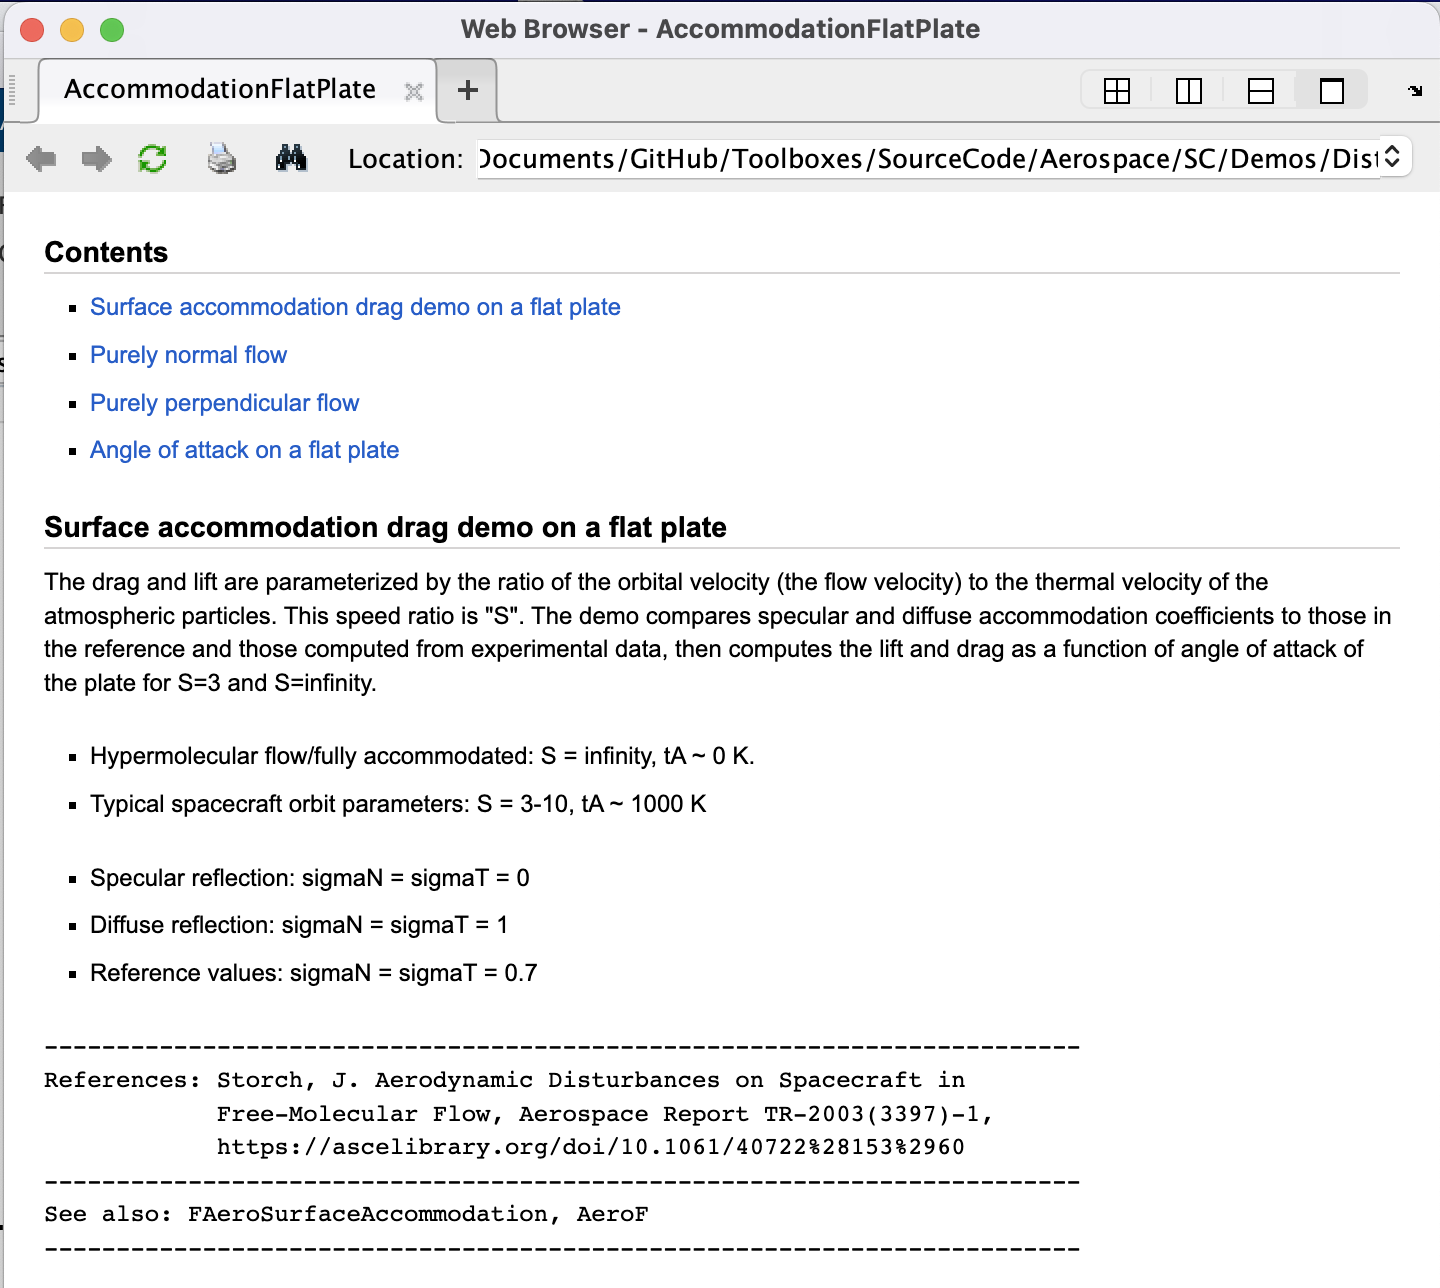Screen dimensions: 1440x1288
Task: Jump to 'Purely normal flow' section
Action: click(x=188, y=355)
